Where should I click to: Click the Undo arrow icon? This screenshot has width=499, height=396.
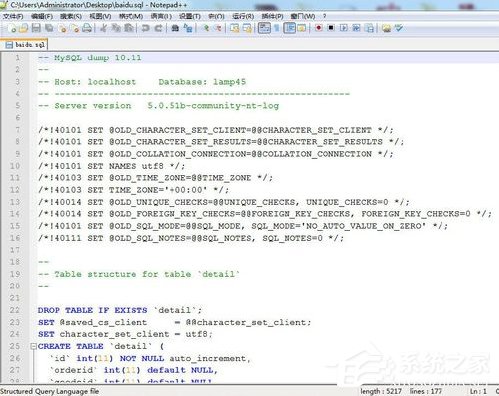click(x=145, y=28)
